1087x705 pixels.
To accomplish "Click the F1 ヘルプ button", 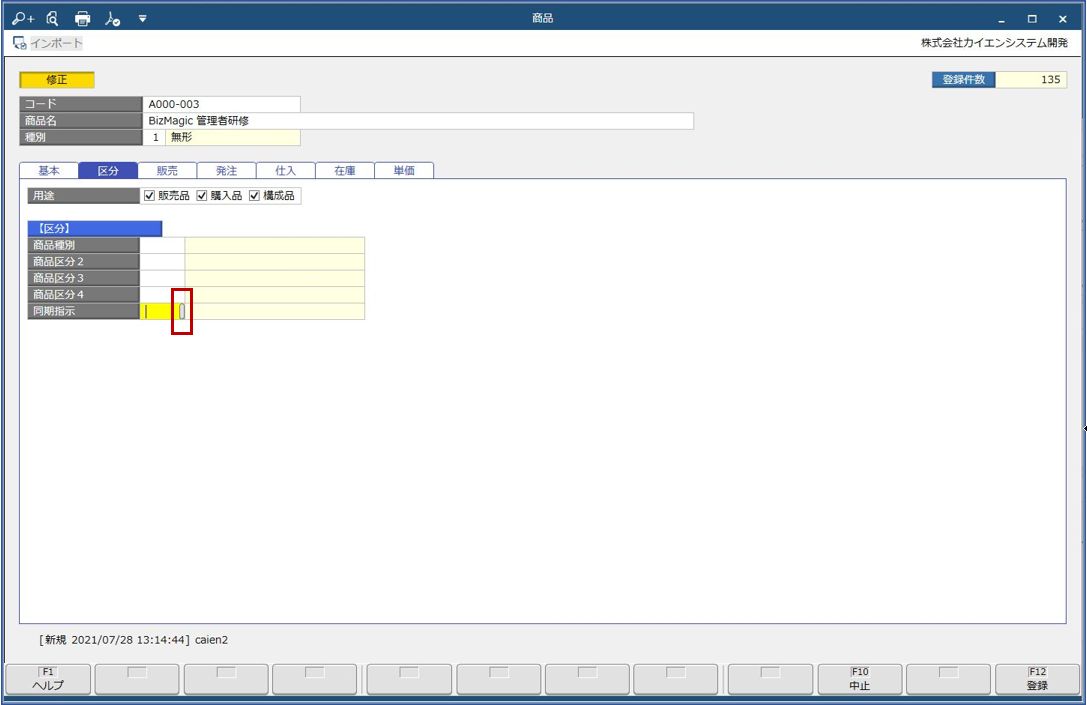I will pyautogui.click(x=48, y=679).
